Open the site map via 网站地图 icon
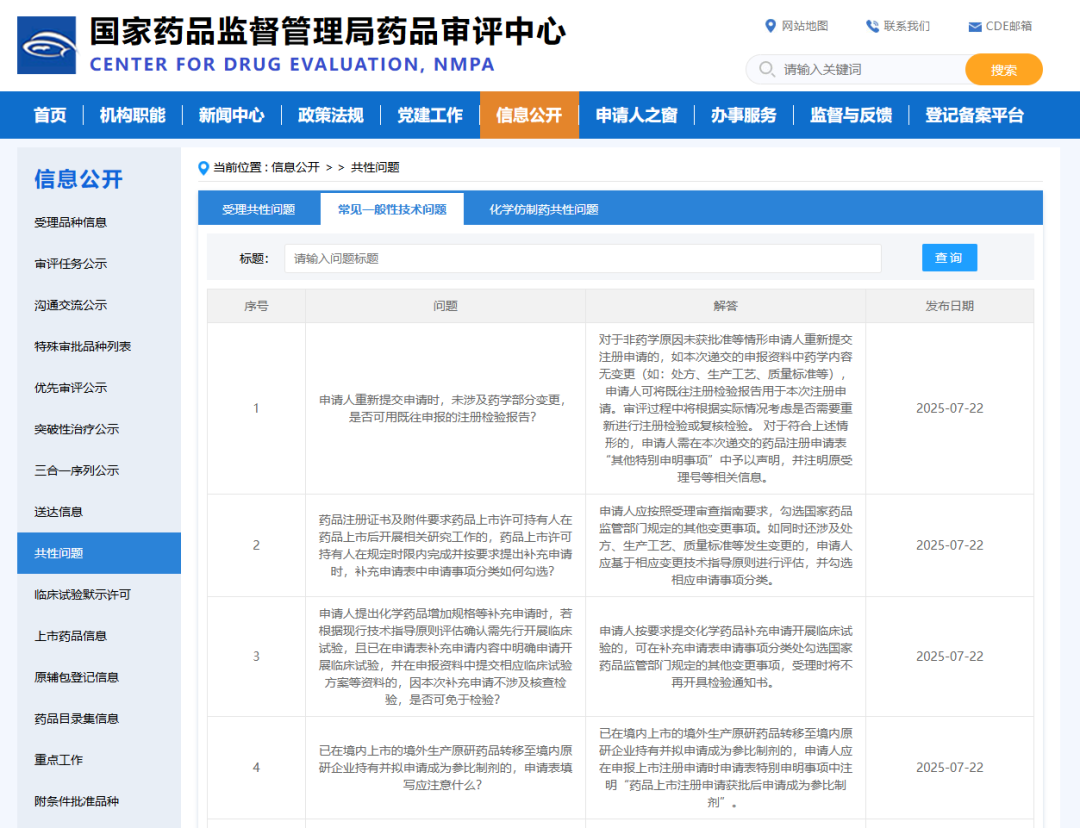Image resolution: width=1080 pixels, height=828 pixels. coord(768,26)
